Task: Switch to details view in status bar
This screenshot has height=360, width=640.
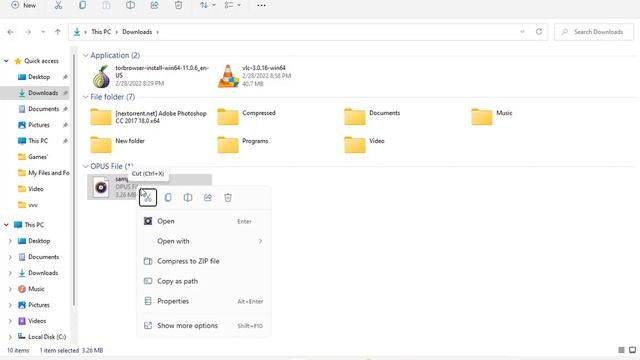Action: pyautogui.click(x=621, y=350)
